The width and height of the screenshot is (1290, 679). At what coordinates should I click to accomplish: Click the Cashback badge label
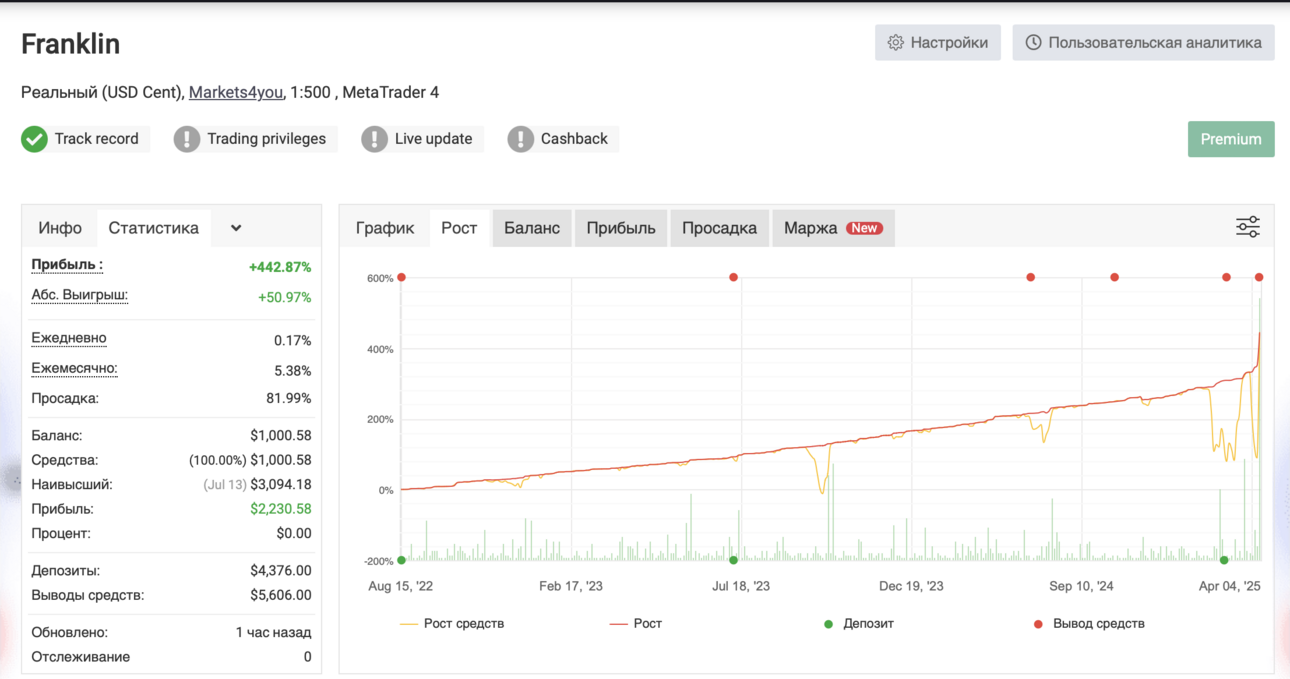pyautogui.click(x=574, y=139)
